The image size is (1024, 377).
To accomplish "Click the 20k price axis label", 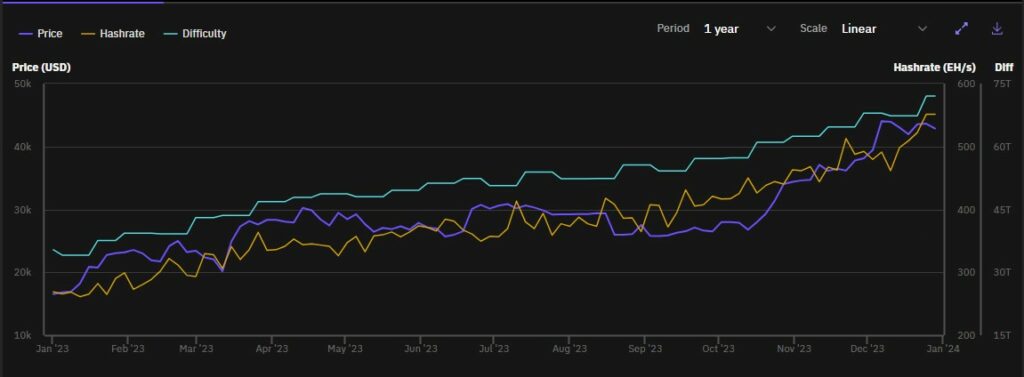I will (23, 272).
